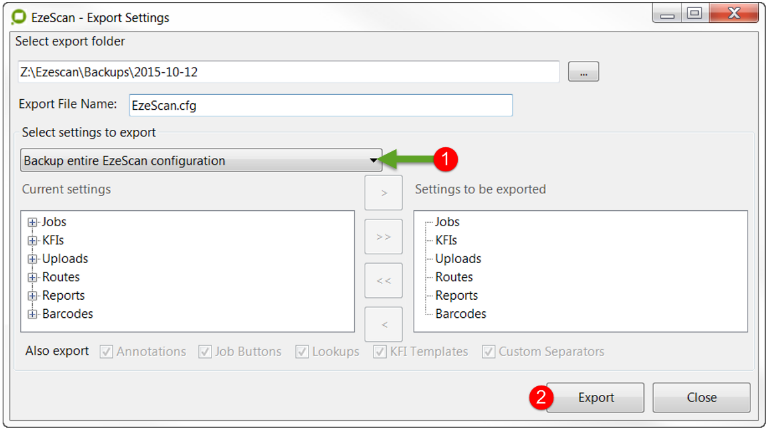Select Routes in Settings to be exported
This screenshot has width=767, height=429.
(x=454, y=277)
